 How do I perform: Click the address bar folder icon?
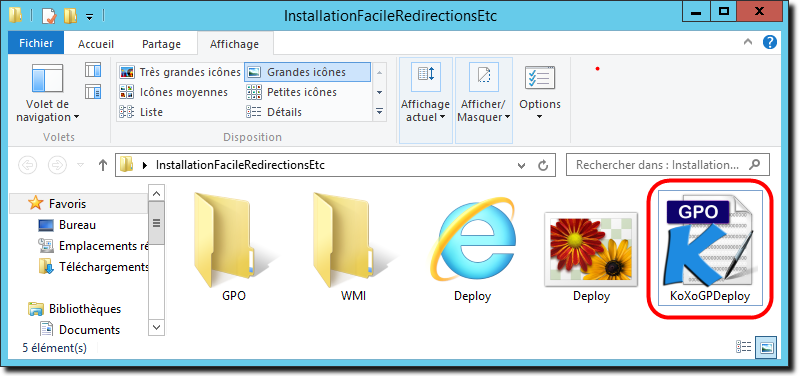coord(126,165)
